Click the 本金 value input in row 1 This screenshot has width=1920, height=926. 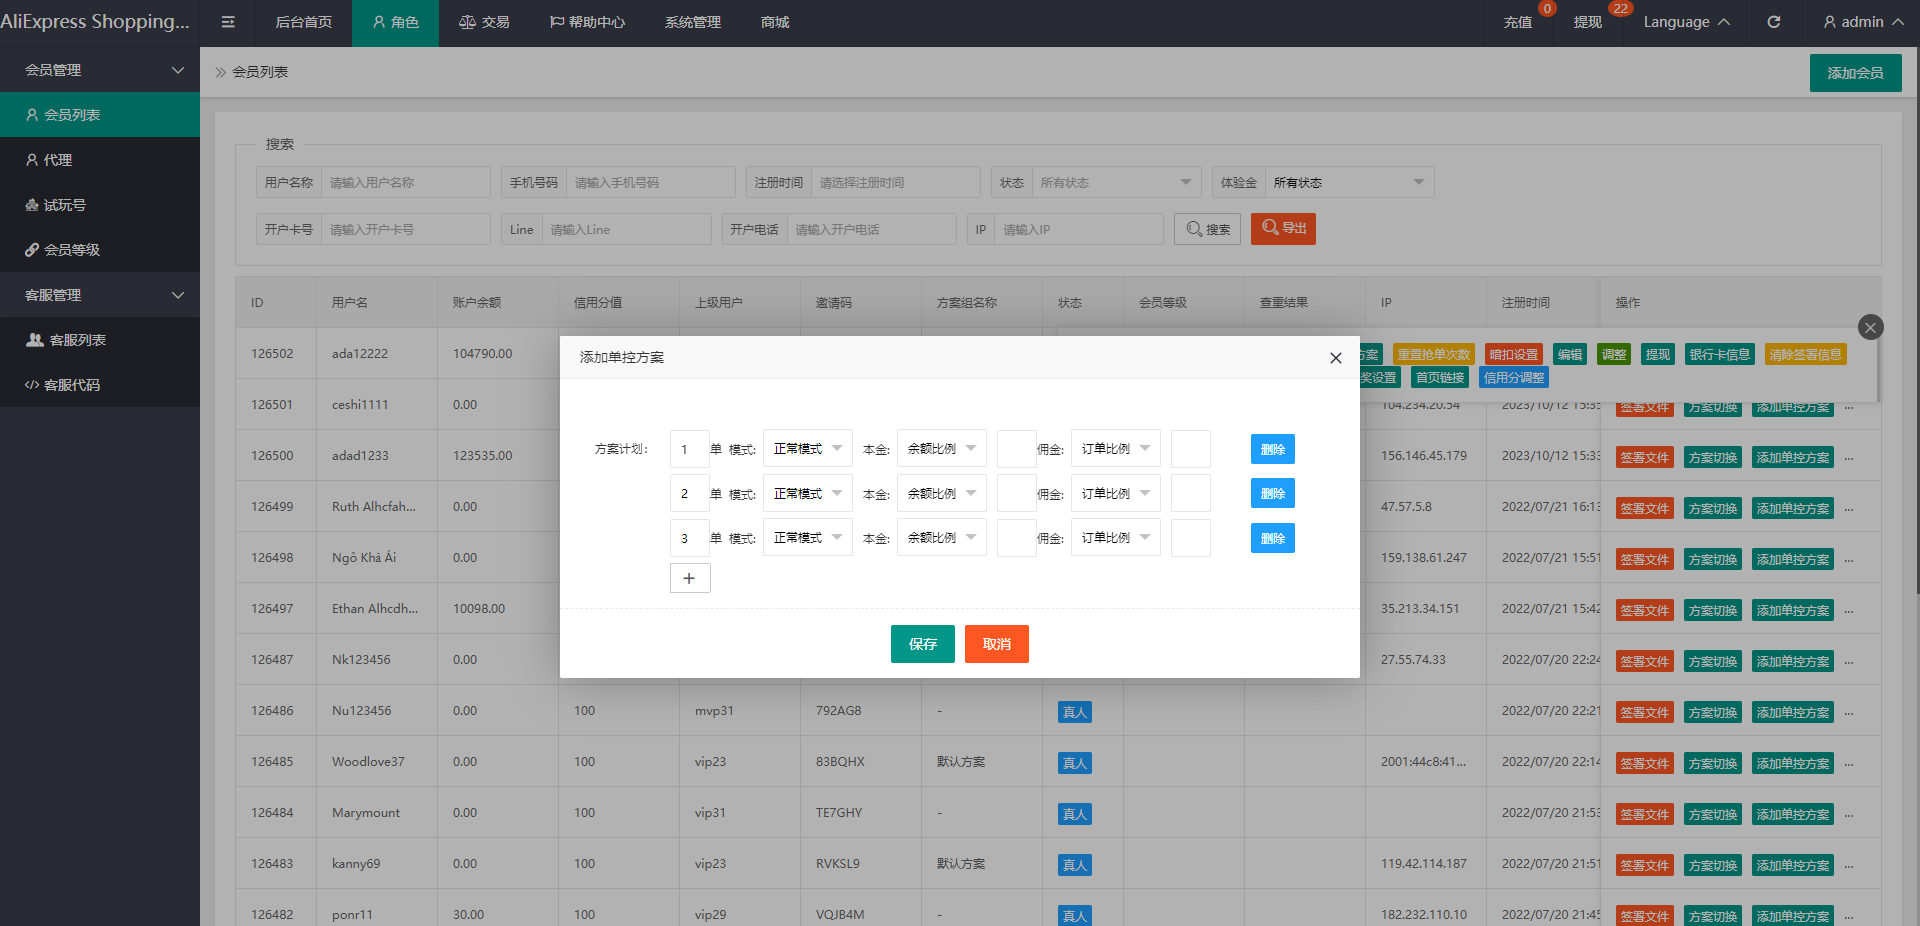coord(1016,449)
